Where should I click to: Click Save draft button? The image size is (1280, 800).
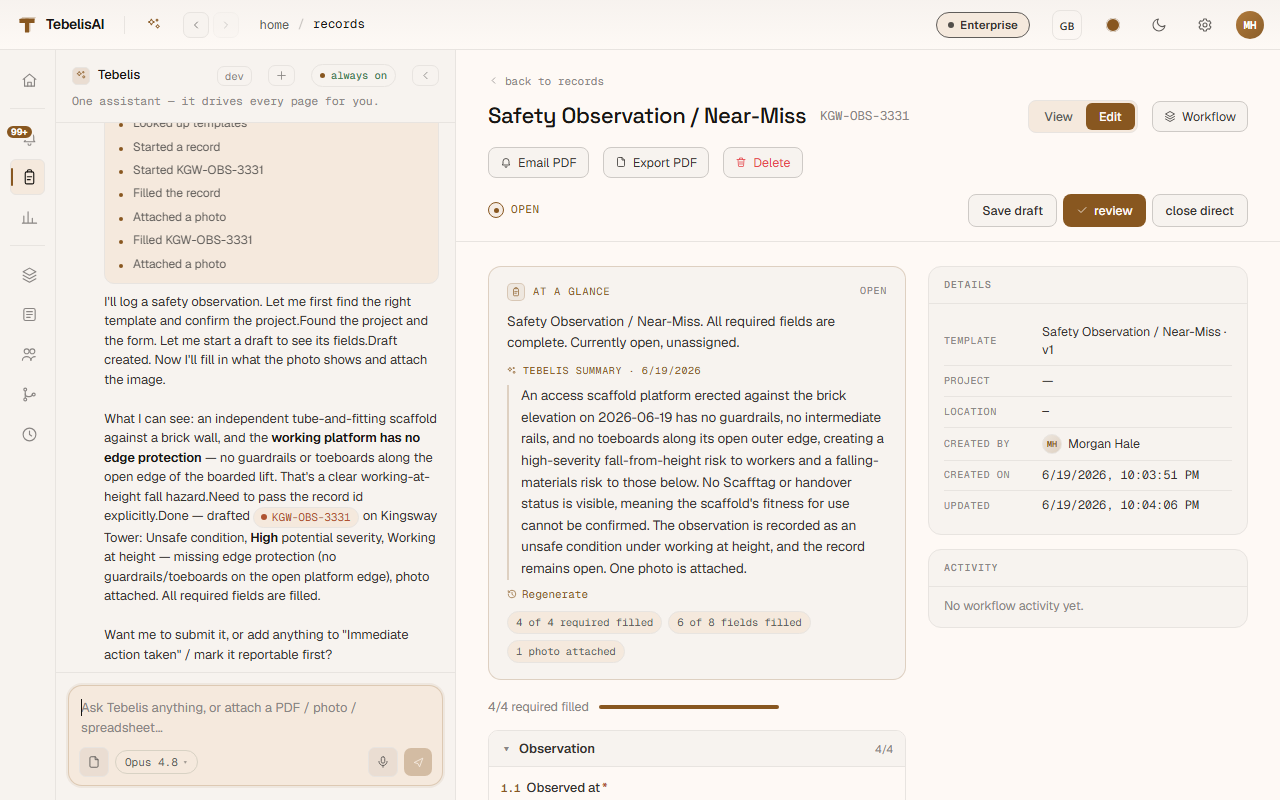[x=1012, y=211]
